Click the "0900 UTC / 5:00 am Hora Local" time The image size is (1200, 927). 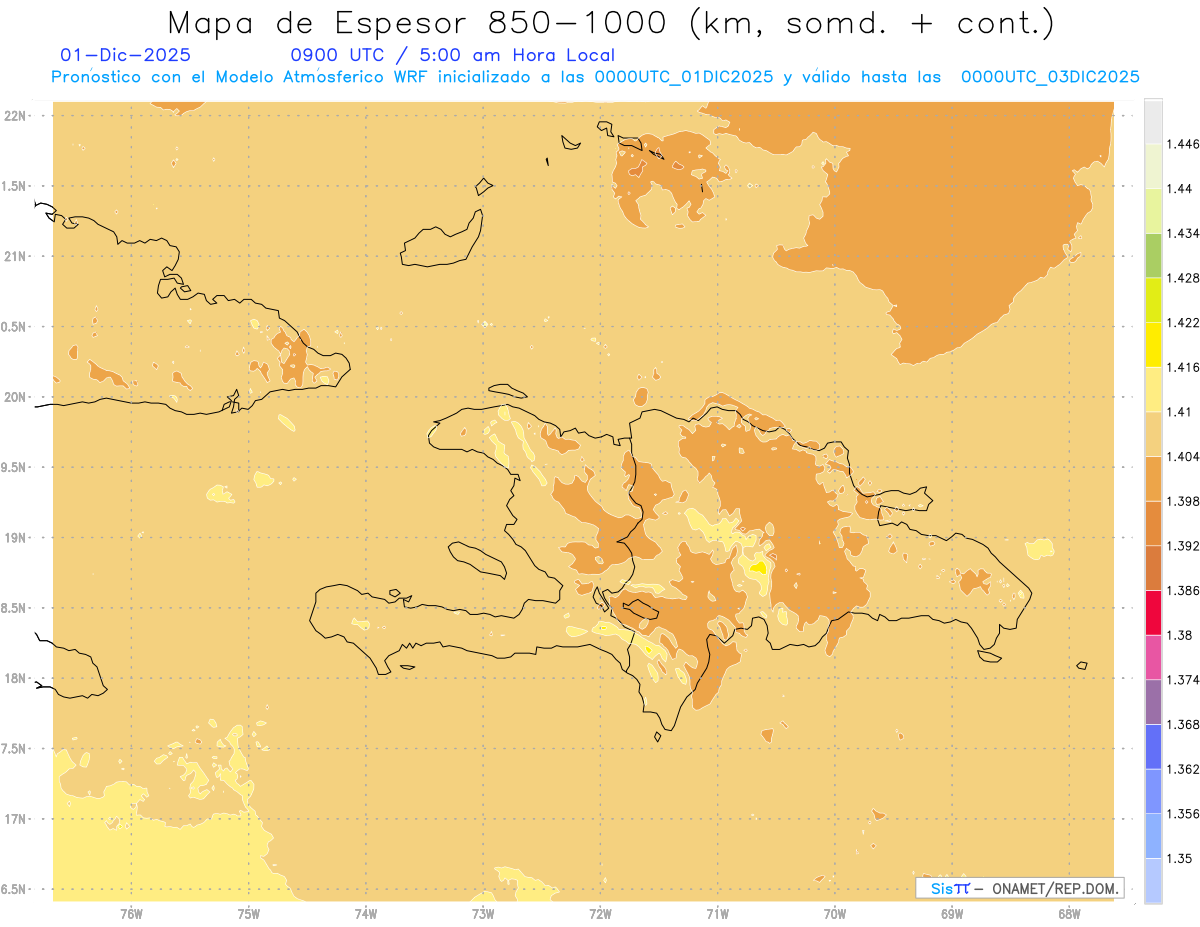click(x=453, y=56)
